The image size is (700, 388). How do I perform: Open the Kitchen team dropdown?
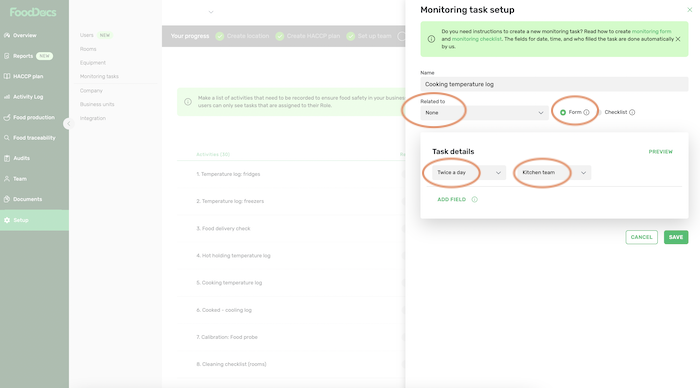tap(554, 173)
